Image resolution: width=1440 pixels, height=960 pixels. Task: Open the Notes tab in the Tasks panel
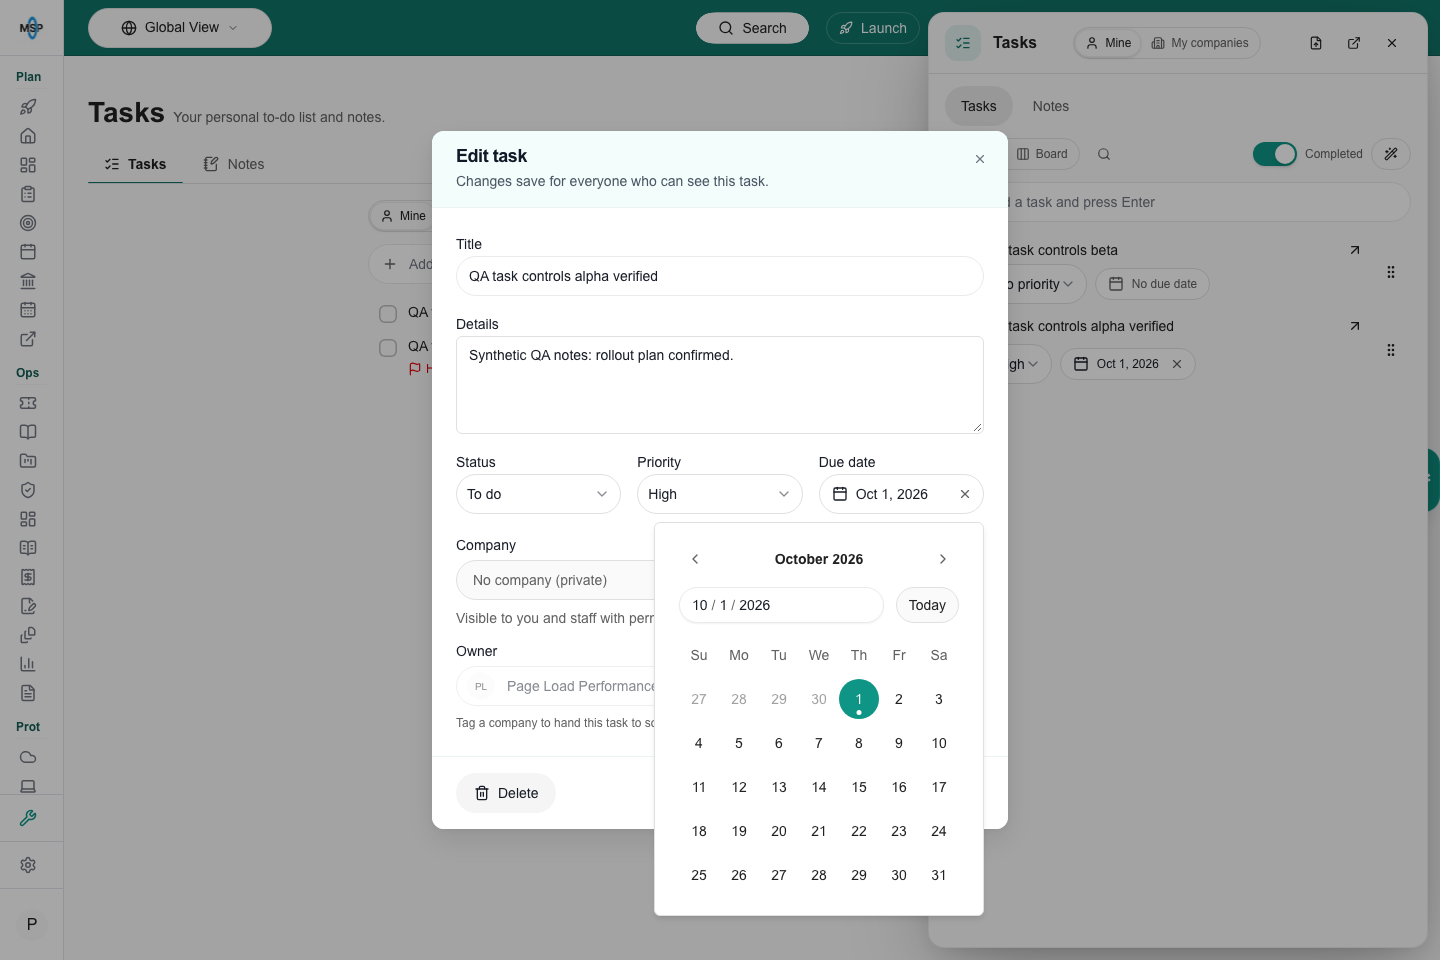[x=1050, y=106]
